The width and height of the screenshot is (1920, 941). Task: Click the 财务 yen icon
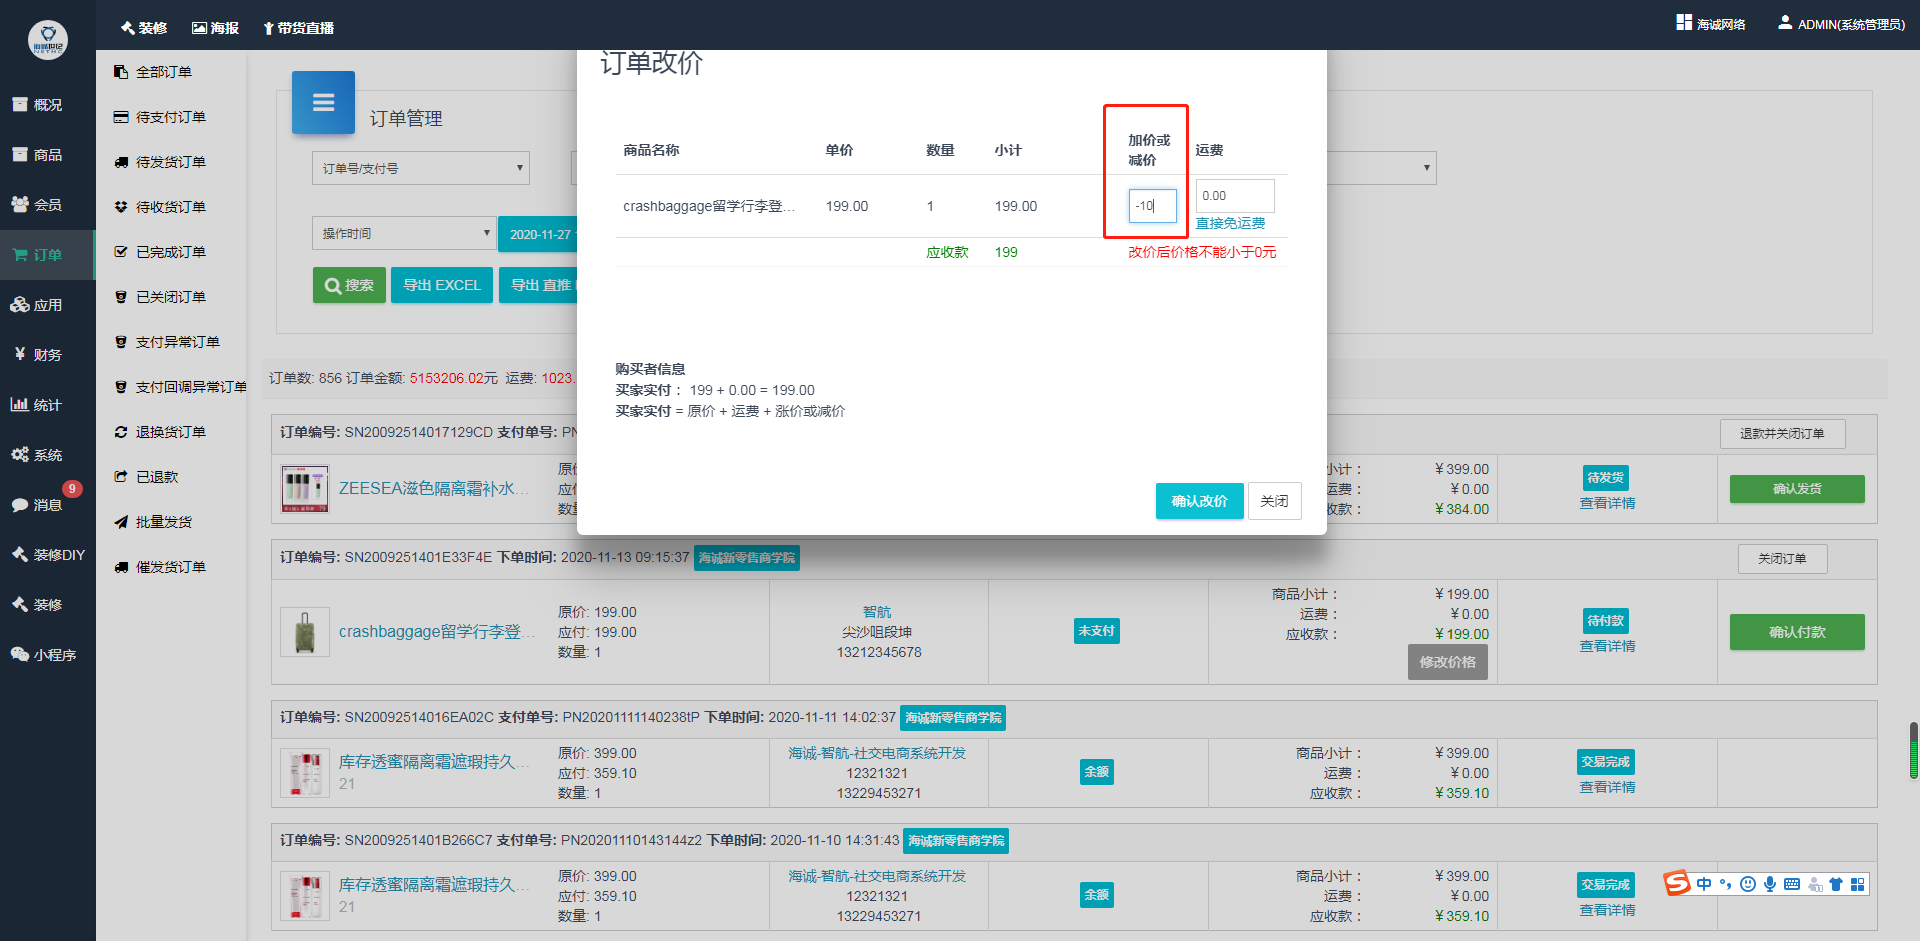click(x=20, y=354)
